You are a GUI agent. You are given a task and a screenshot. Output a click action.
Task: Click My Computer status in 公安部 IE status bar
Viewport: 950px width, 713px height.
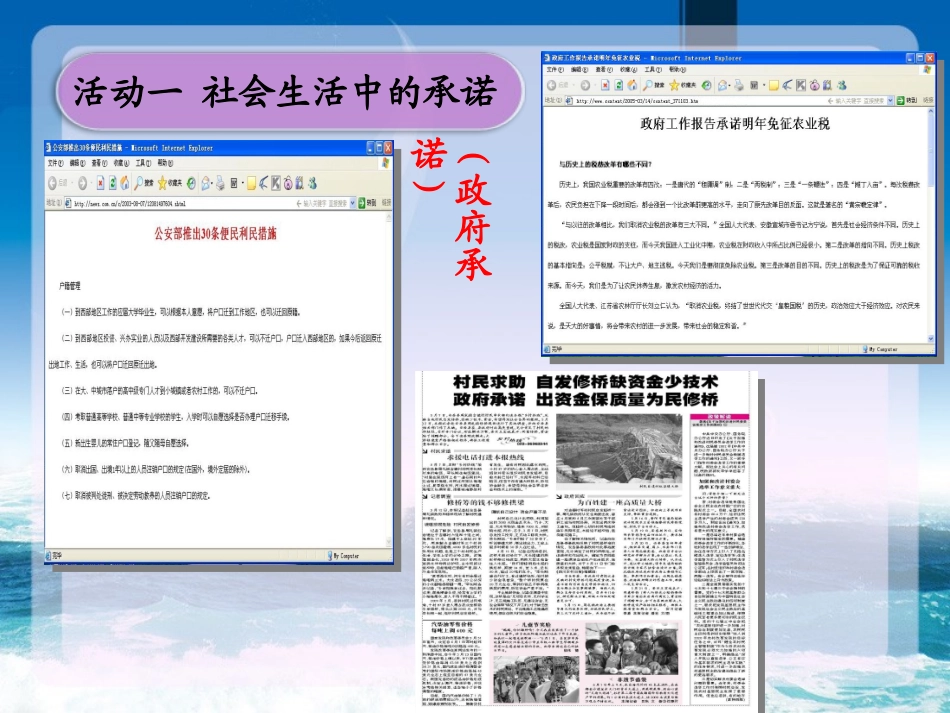344,555
